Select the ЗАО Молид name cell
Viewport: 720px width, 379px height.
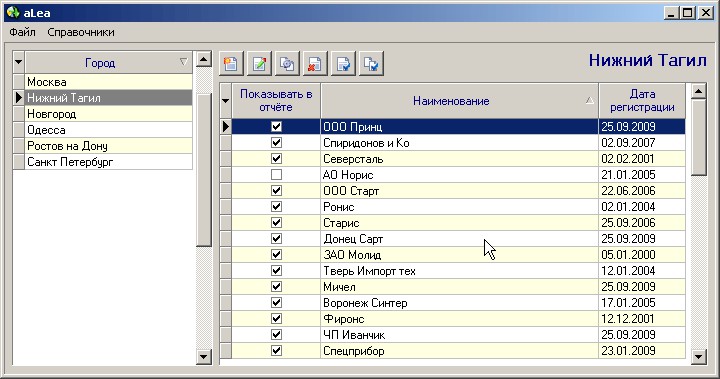459,255
